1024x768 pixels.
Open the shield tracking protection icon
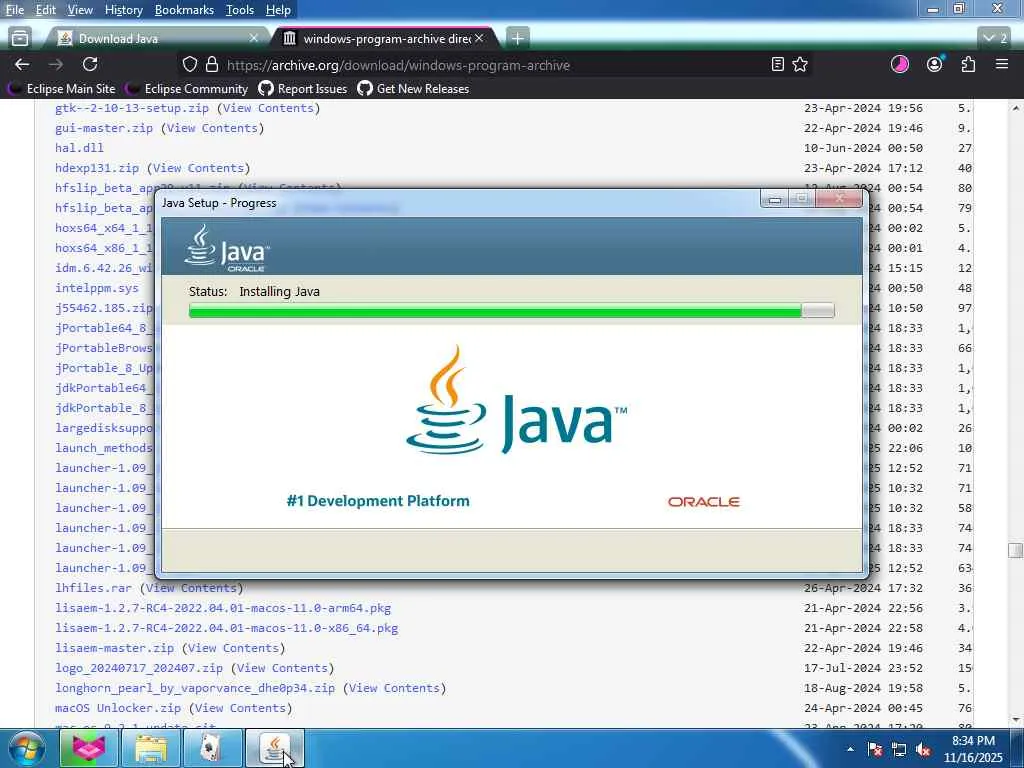coord(189,64)
